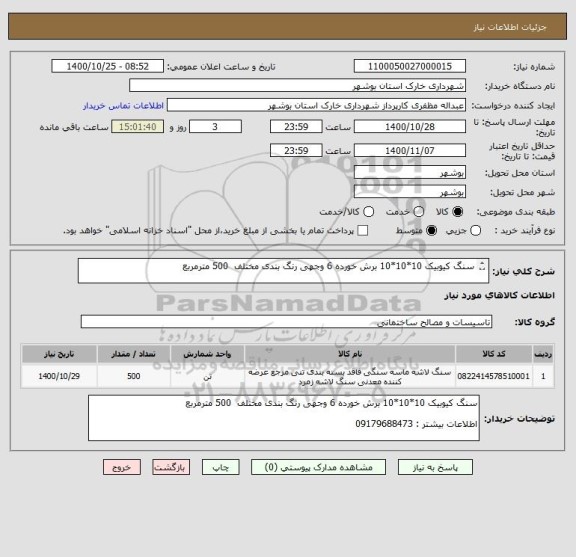Click the تعداد / مقدار column header
The height and width of the screenshot is (557, 576).
click(134, 354)
